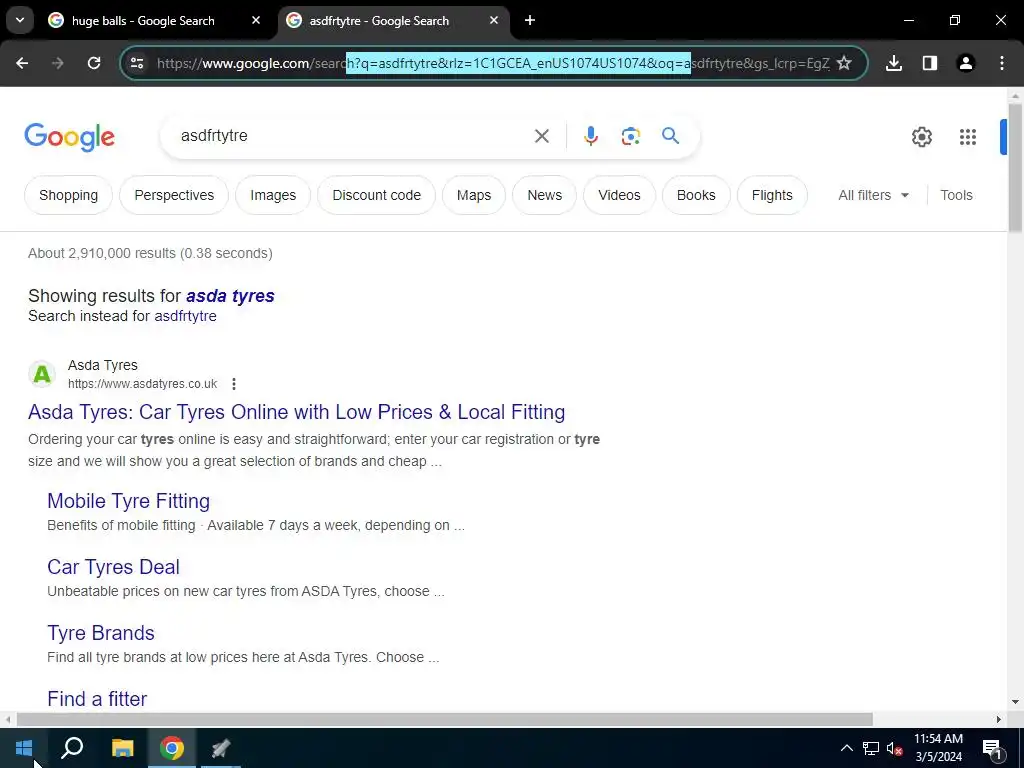1024x768 pixels.
Task: Click the scroll down arrow
Action: coord(1015,703)
